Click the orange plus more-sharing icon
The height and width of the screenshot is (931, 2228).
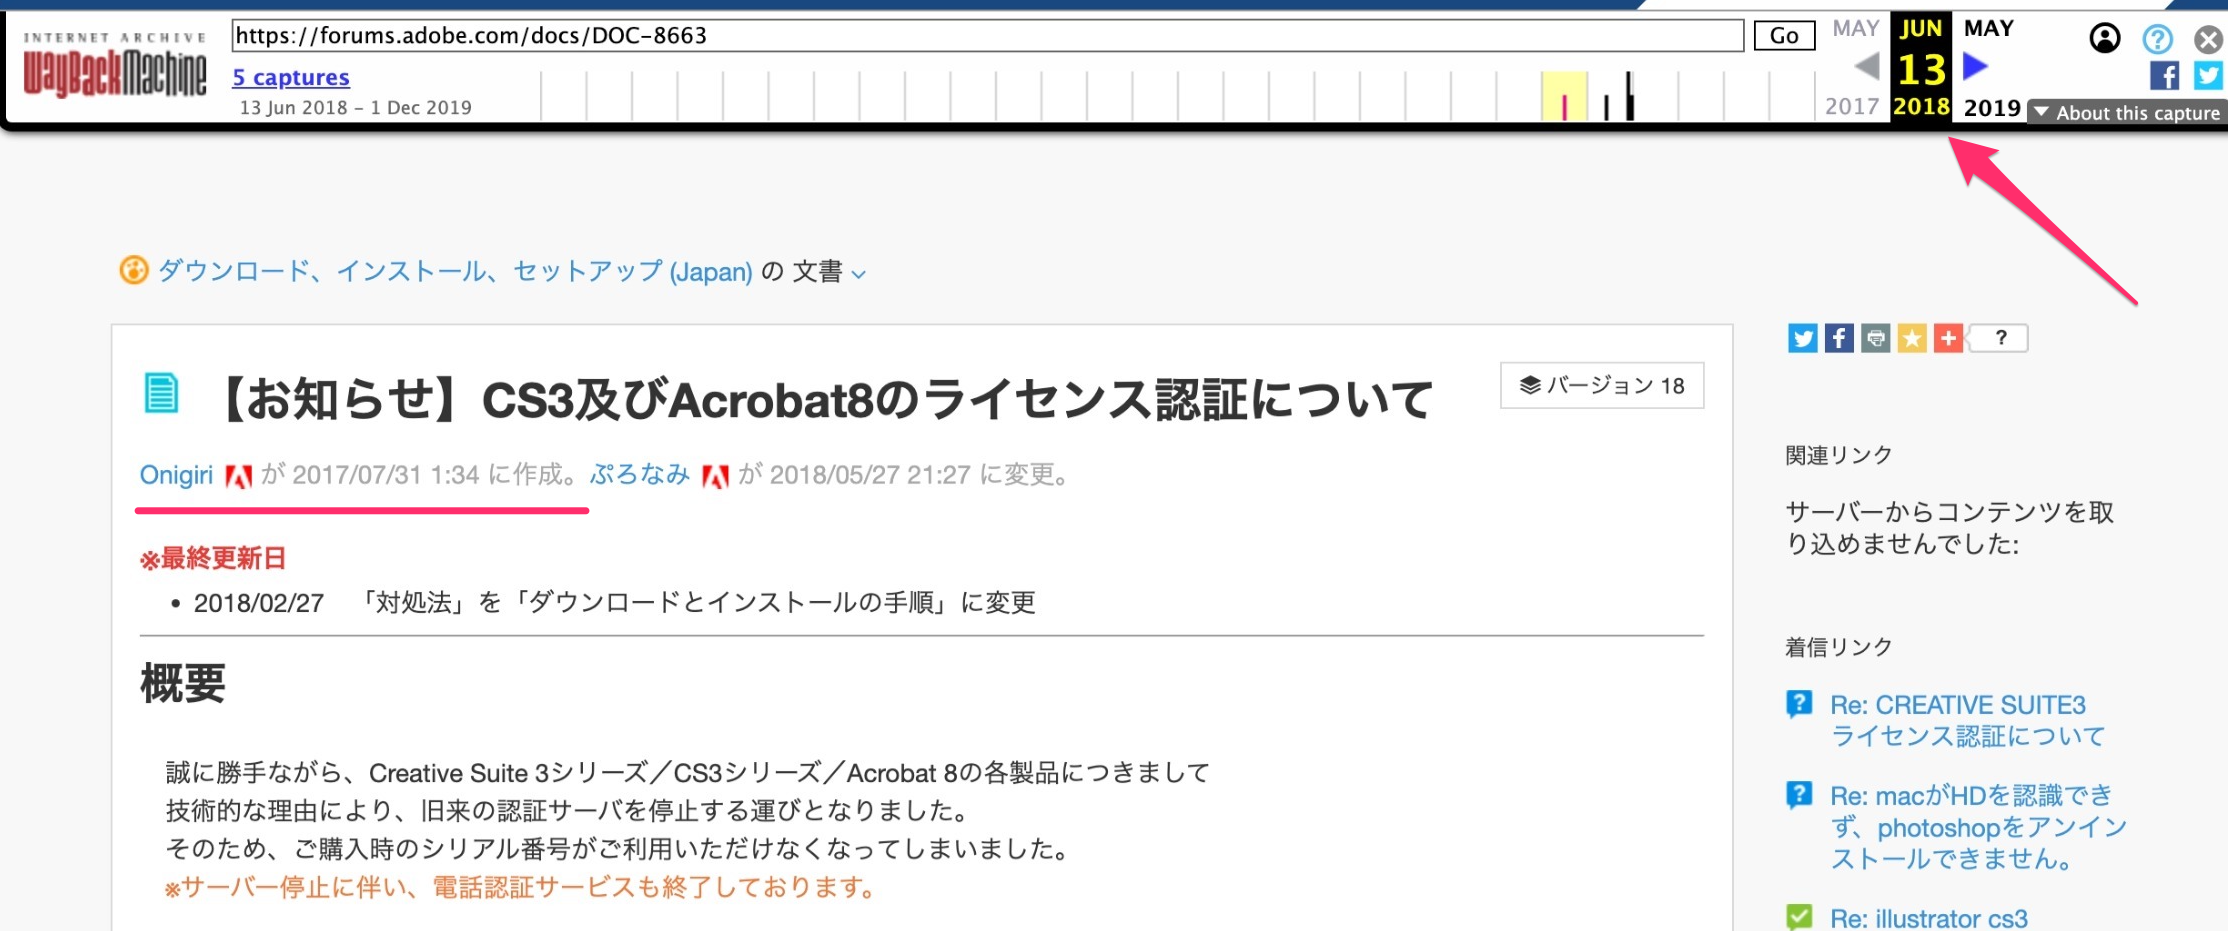coord(1948,339)
